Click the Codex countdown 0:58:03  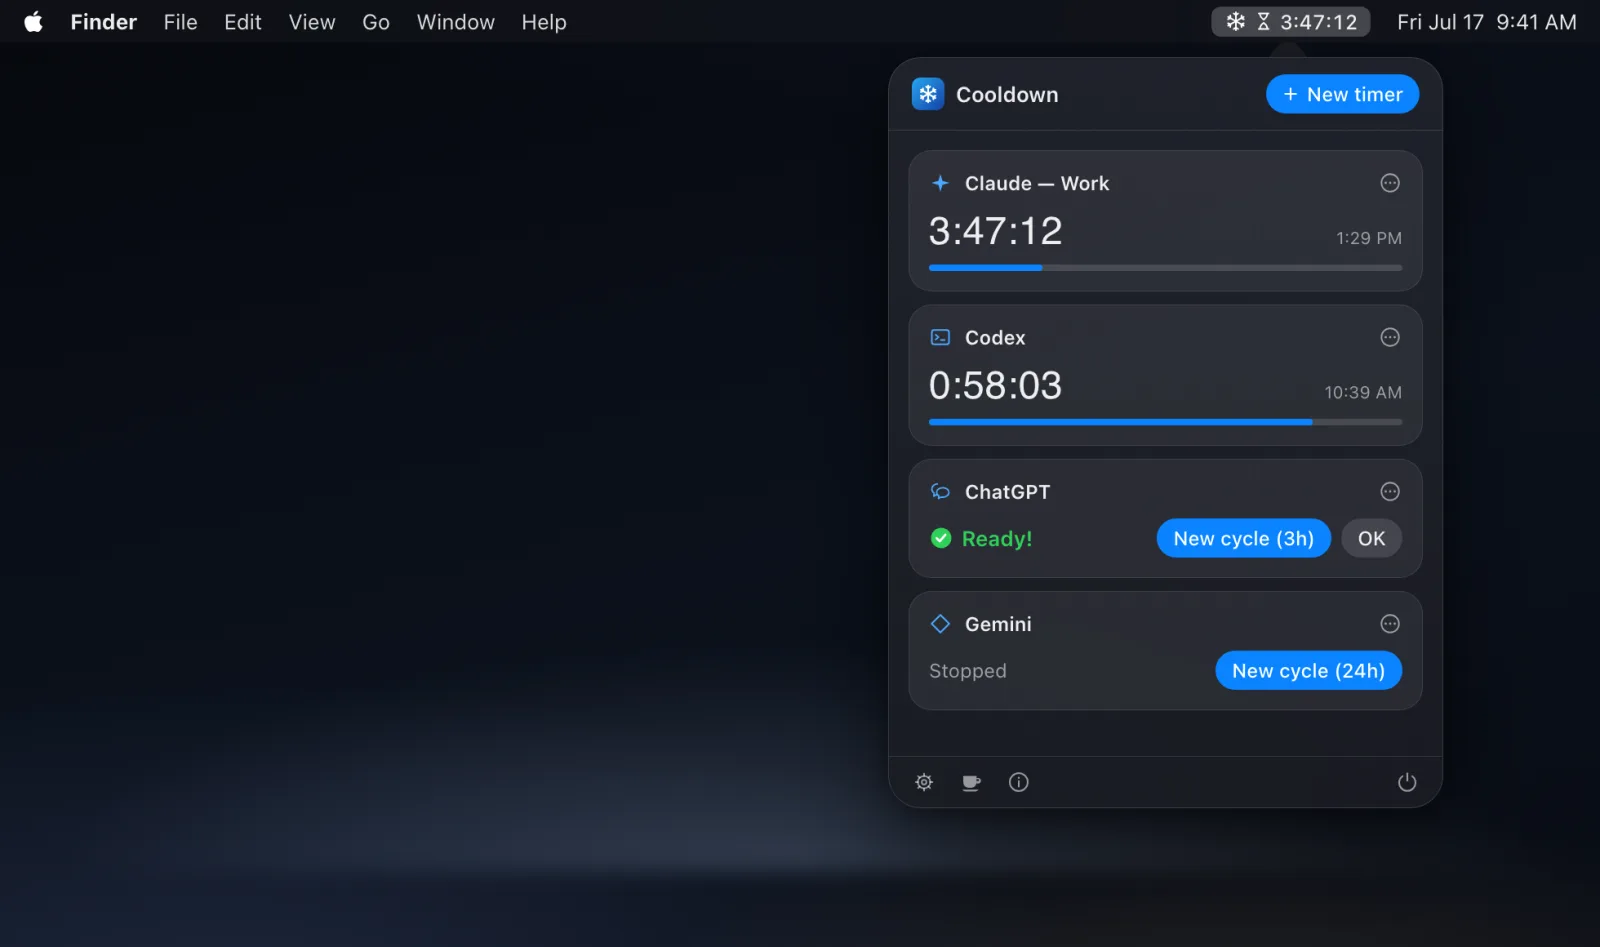pyautogui.click(x=995, y=385)
